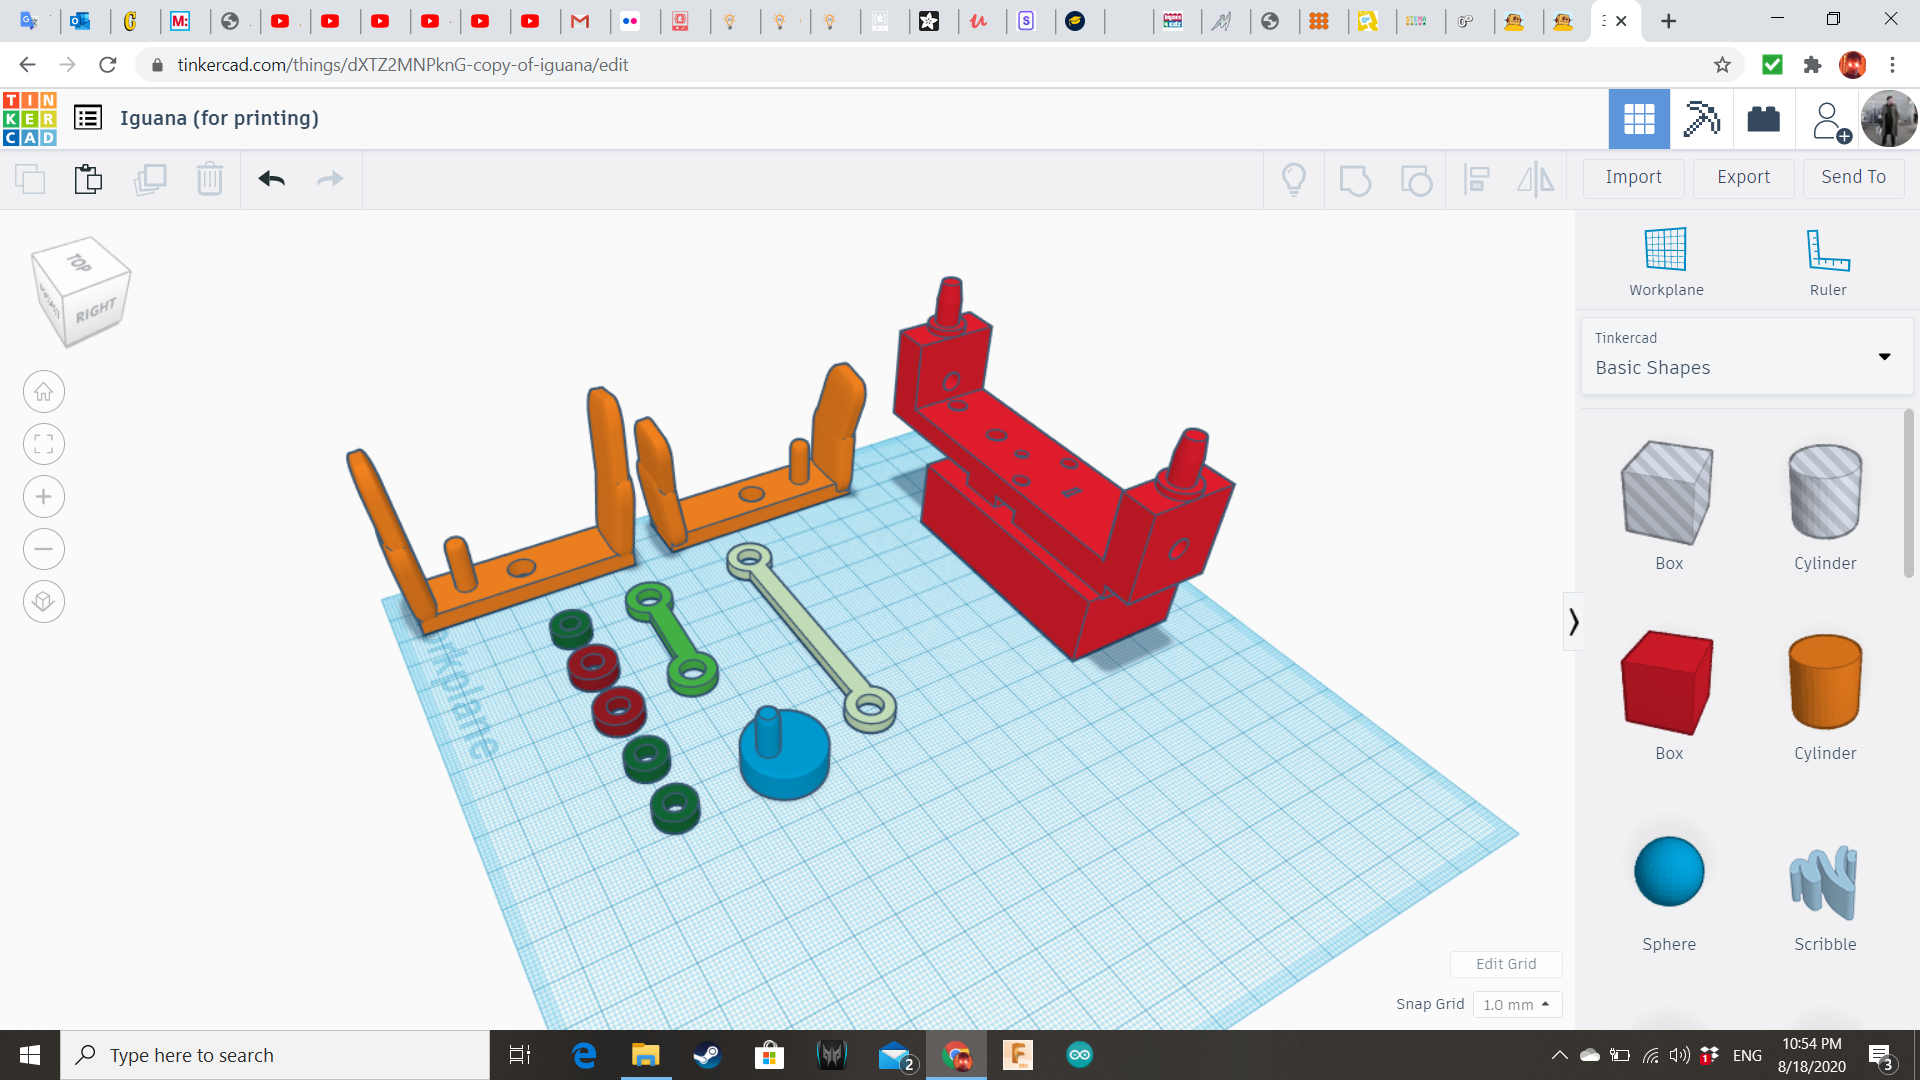Toggle perspective and orthographic view cube icon

(44, 602)
